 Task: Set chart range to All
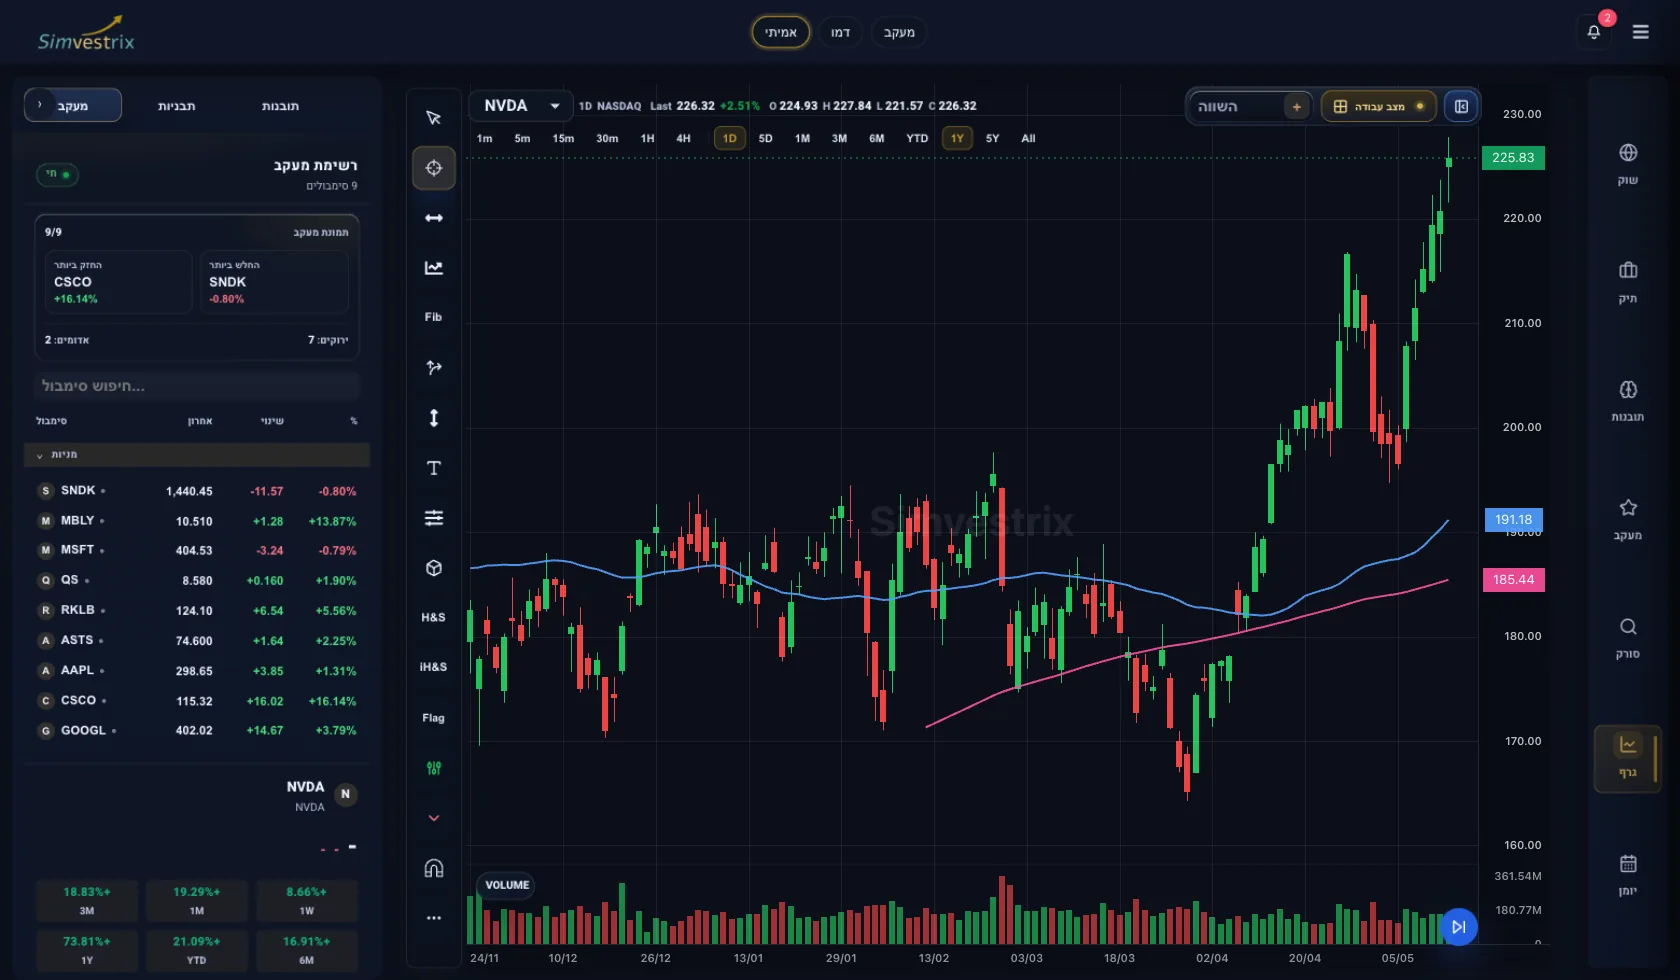[x=1028, y=138]
